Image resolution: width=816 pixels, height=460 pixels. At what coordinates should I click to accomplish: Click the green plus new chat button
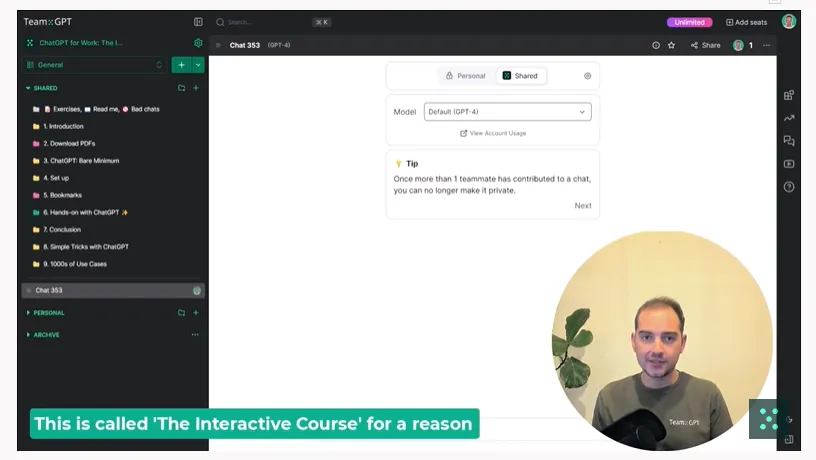(x=181, y=65)
